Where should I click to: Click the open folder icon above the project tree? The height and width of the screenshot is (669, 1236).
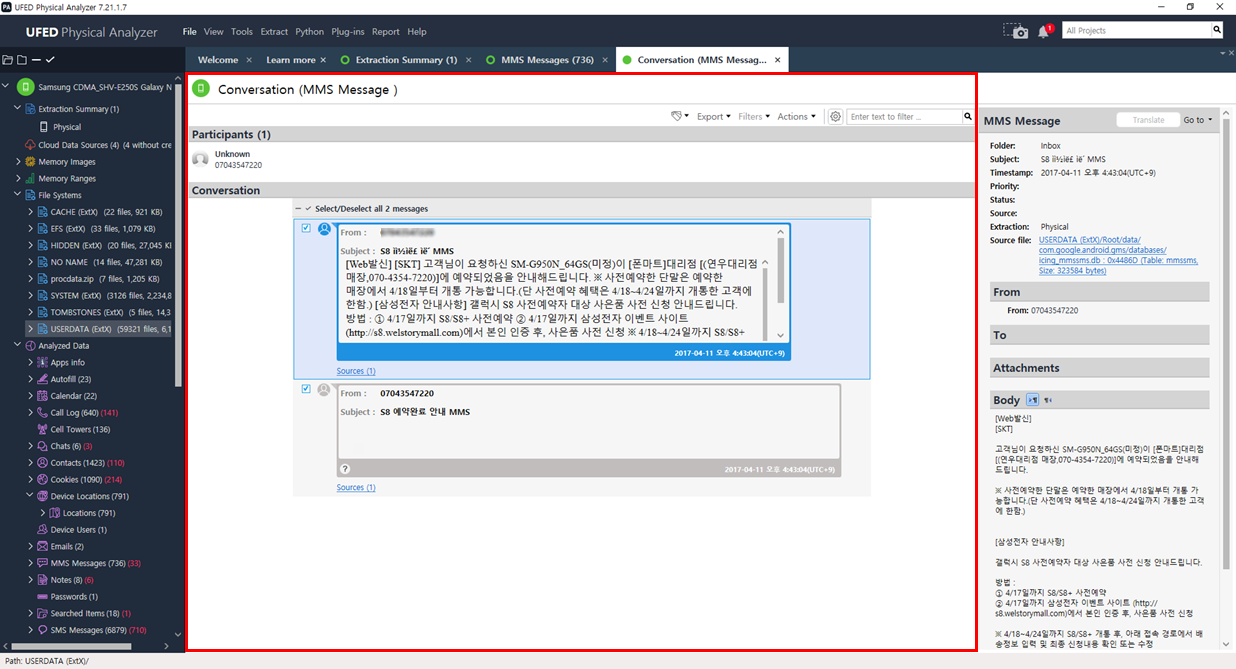[x=8, y=60]
